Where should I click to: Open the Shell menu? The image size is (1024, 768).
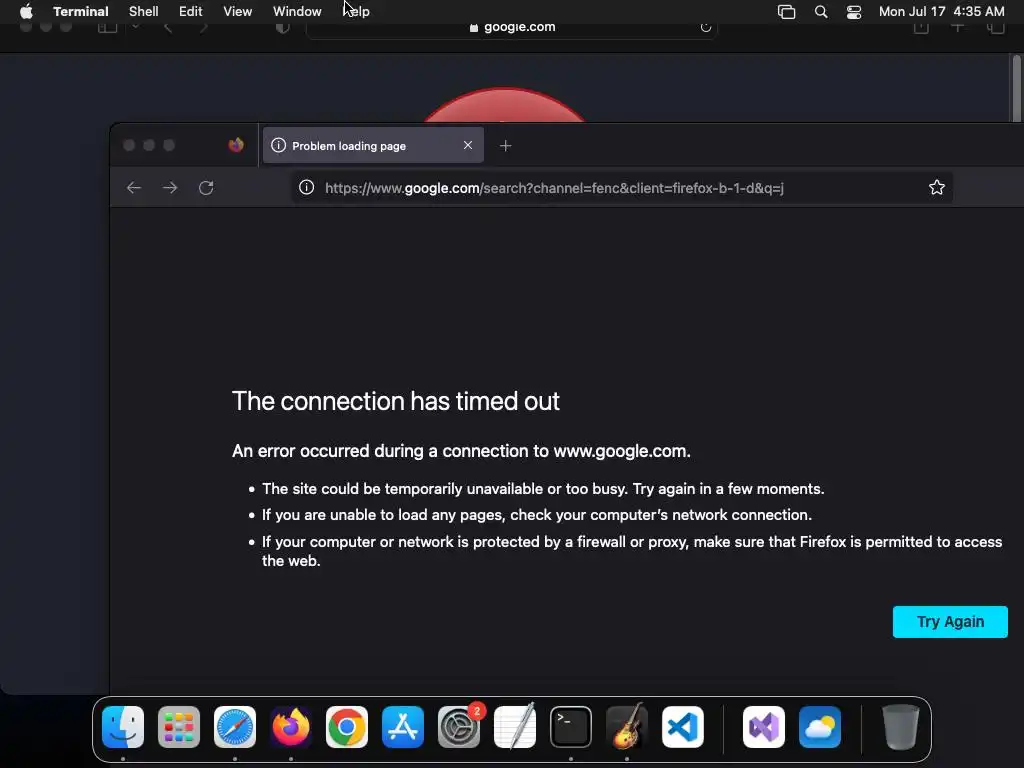pyautogui.click(x=144, y=11)
